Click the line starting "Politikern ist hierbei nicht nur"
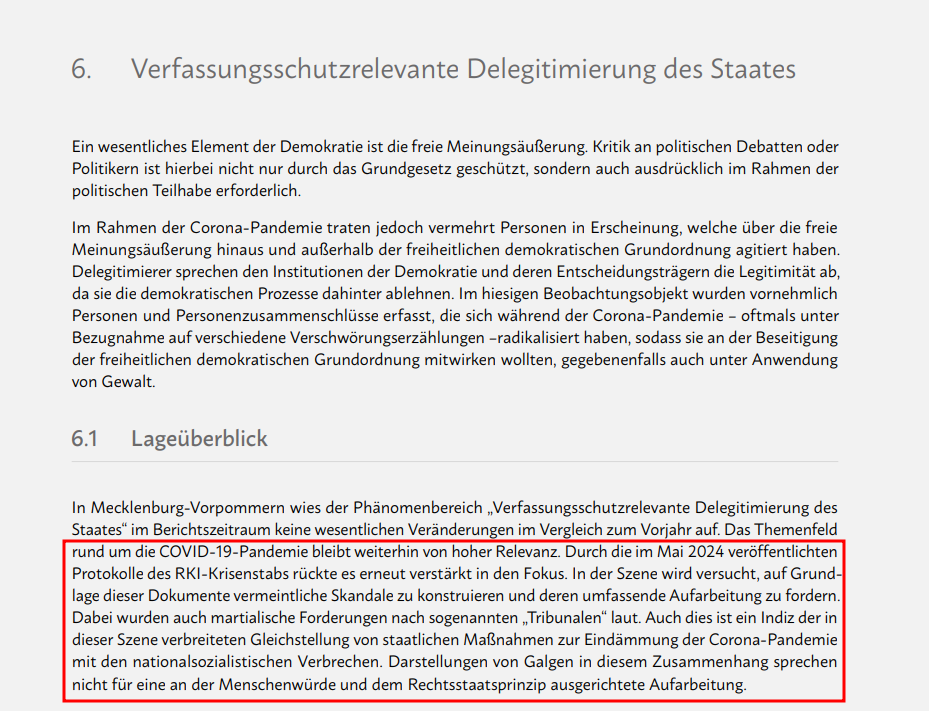This screenshot has width=929, height=711. (455, 169)
